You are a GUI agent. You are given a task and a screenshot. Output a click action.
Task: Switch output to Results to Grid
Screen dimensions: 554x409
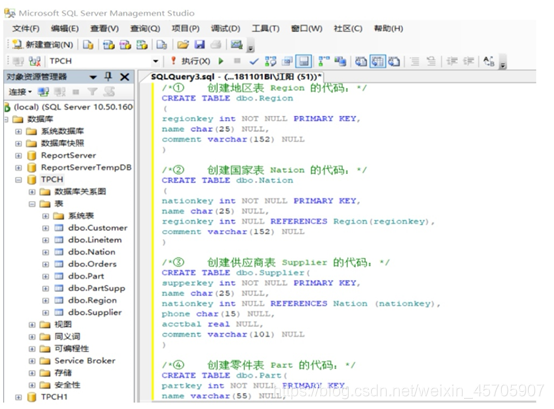(x=377, y=61)
